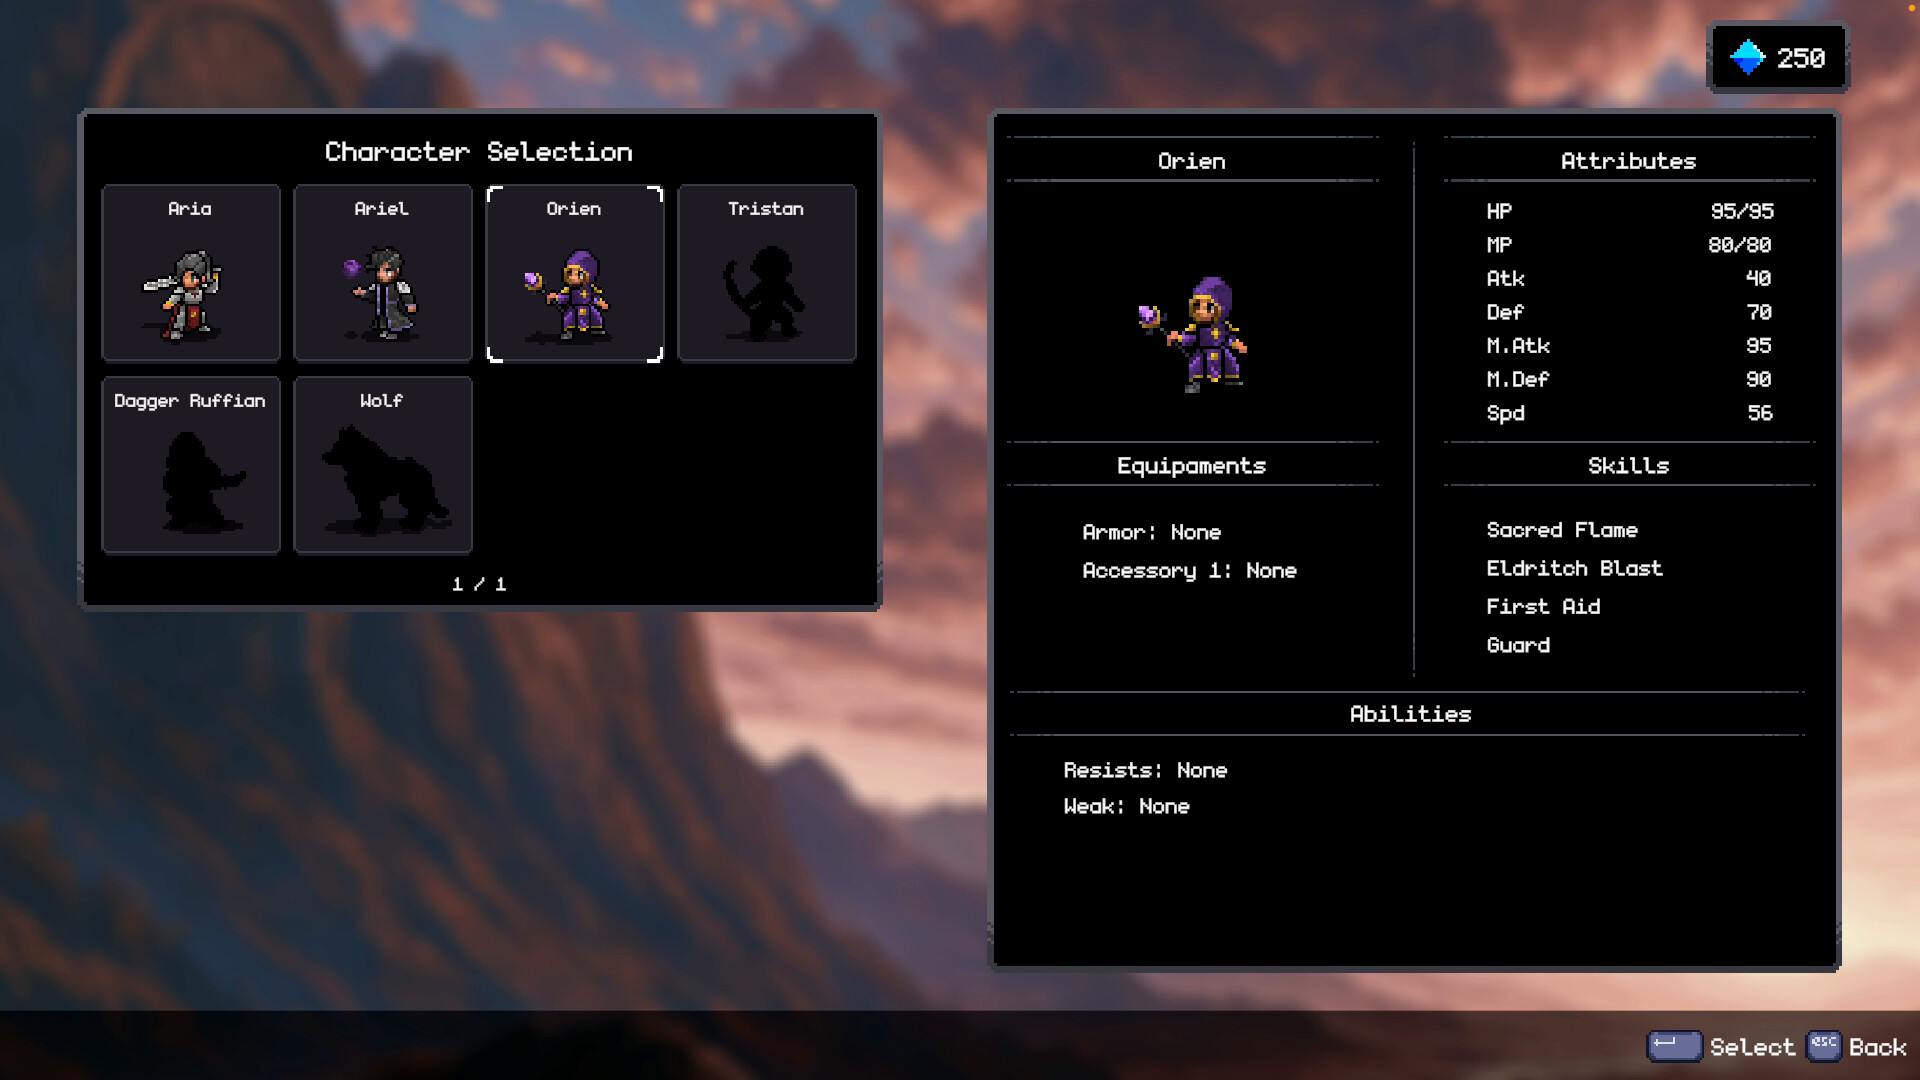Click the 1/1 page indicator

pos(480,583)
